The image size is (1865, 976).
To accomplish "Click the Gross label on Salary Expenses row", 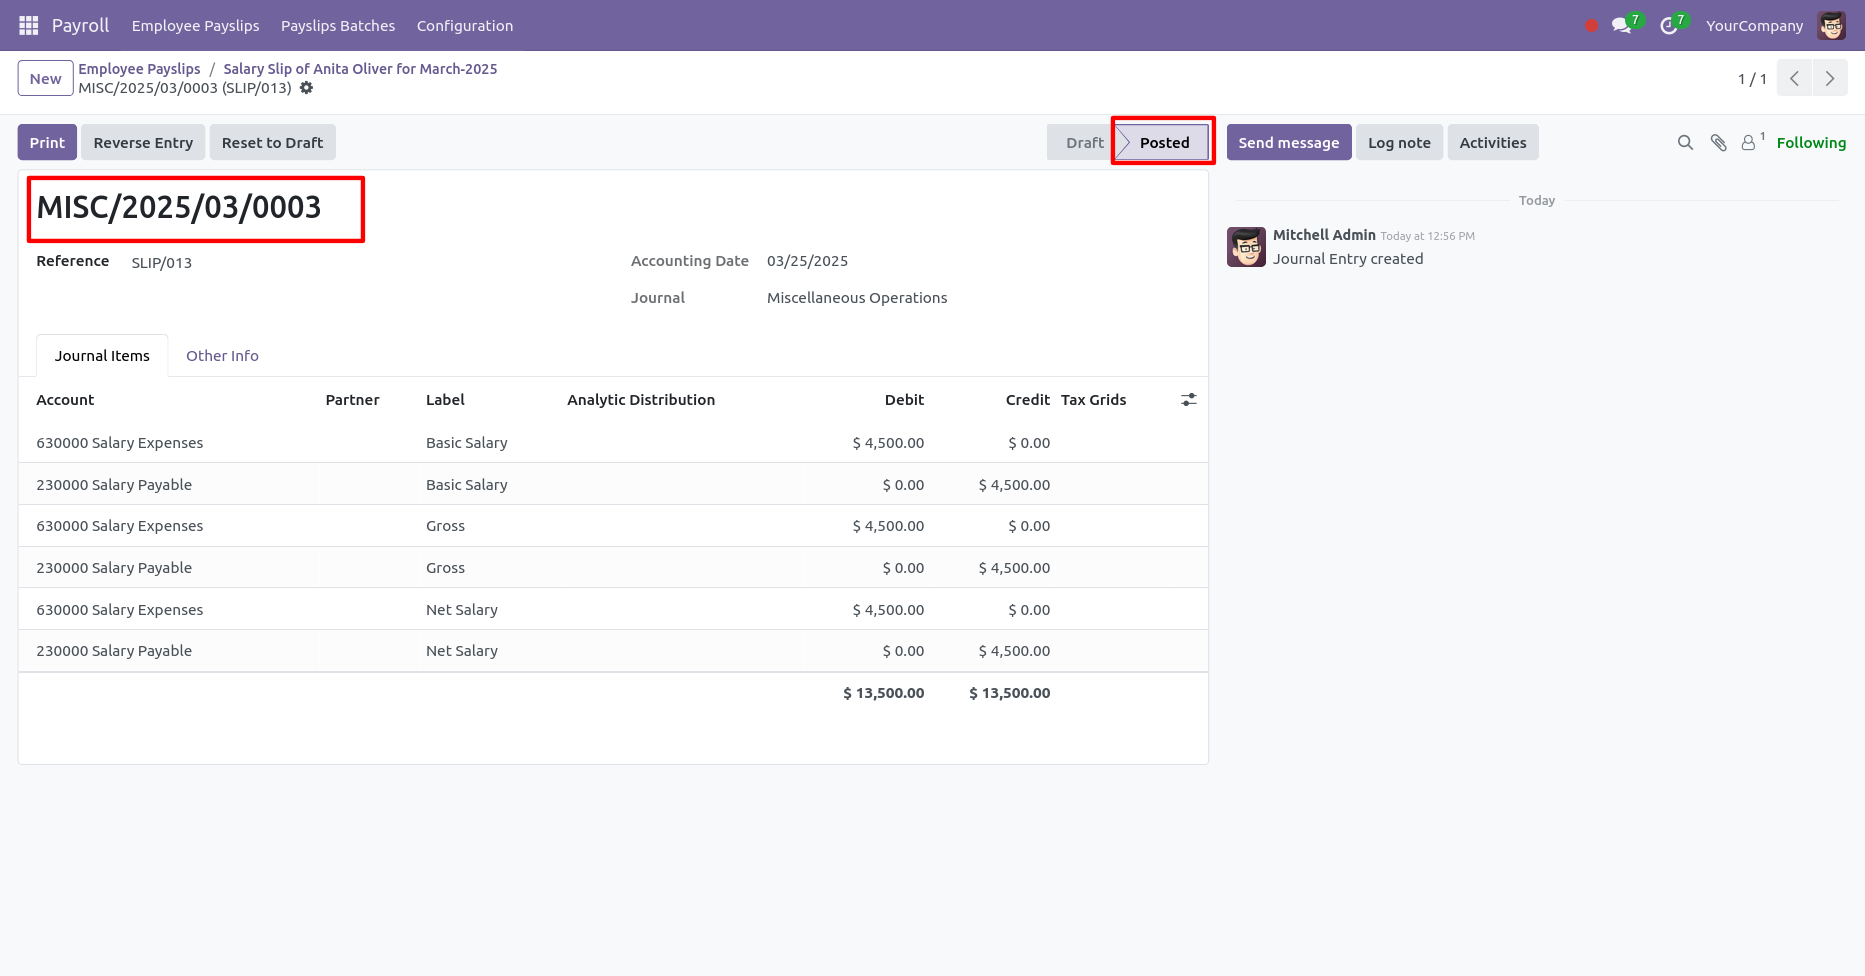I will 445,526.
